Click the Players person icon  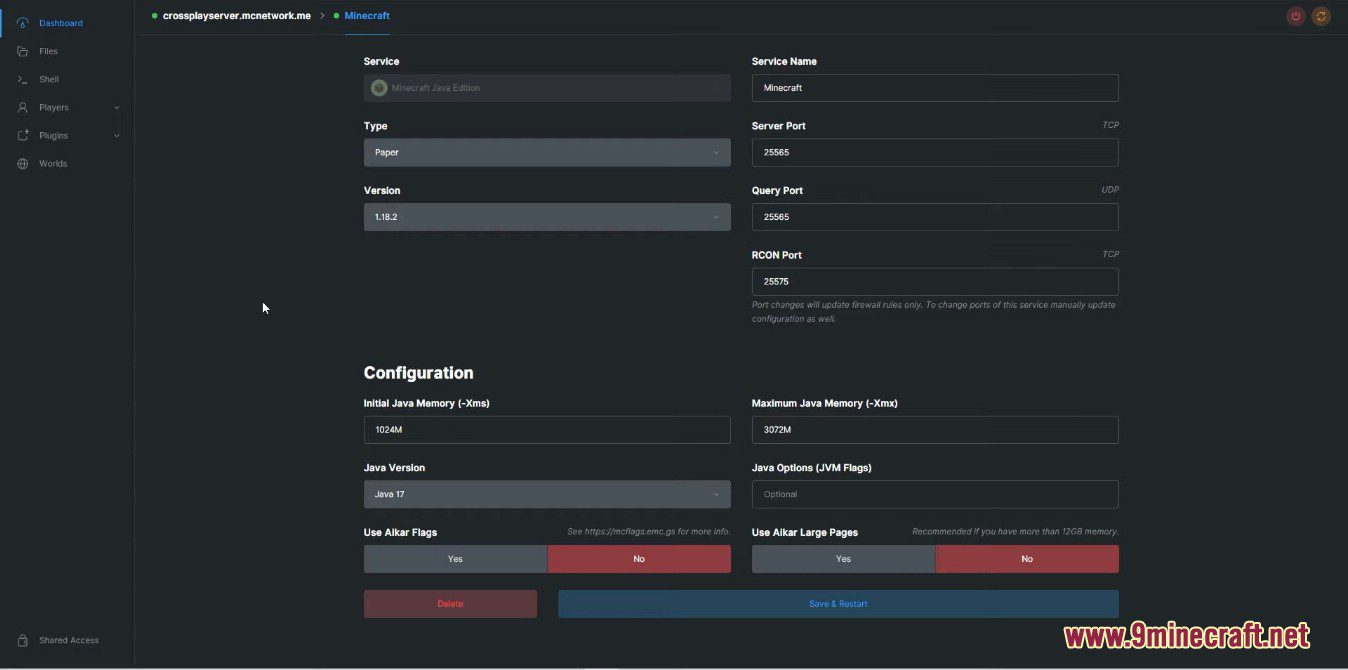coord(23,107)
